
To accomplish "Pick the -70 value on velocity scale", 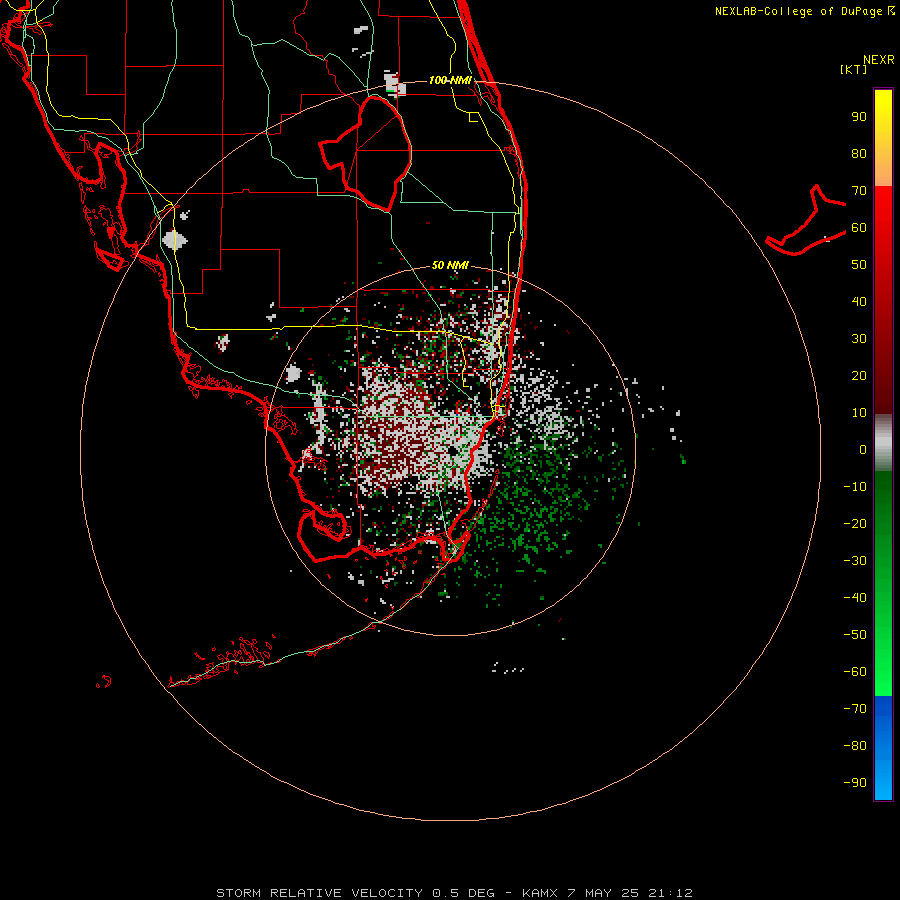I will pos(855,708).
